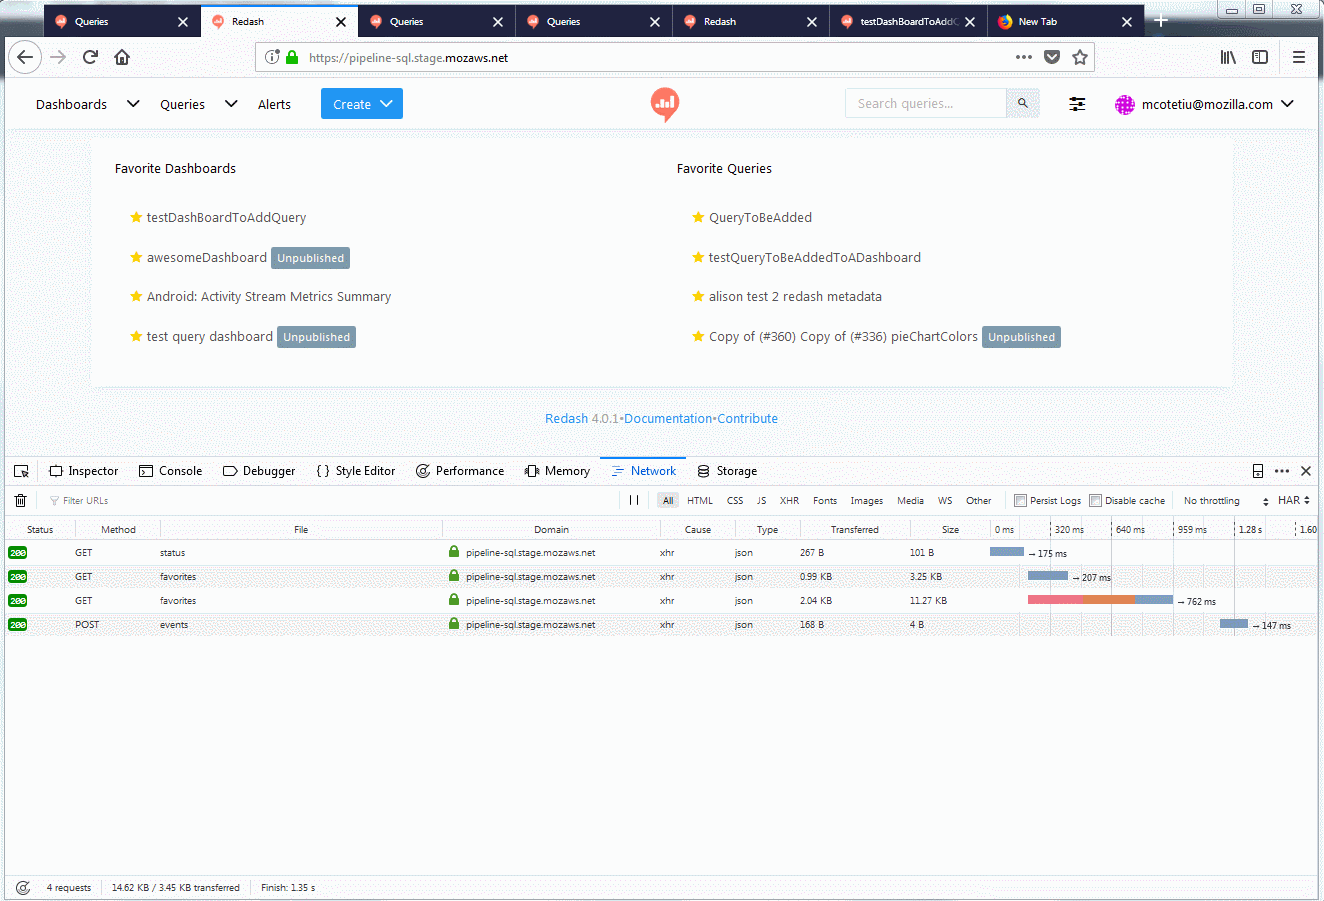
Task: Open the QueryToBeAdded favorite query
Action: tap(760, 217)
